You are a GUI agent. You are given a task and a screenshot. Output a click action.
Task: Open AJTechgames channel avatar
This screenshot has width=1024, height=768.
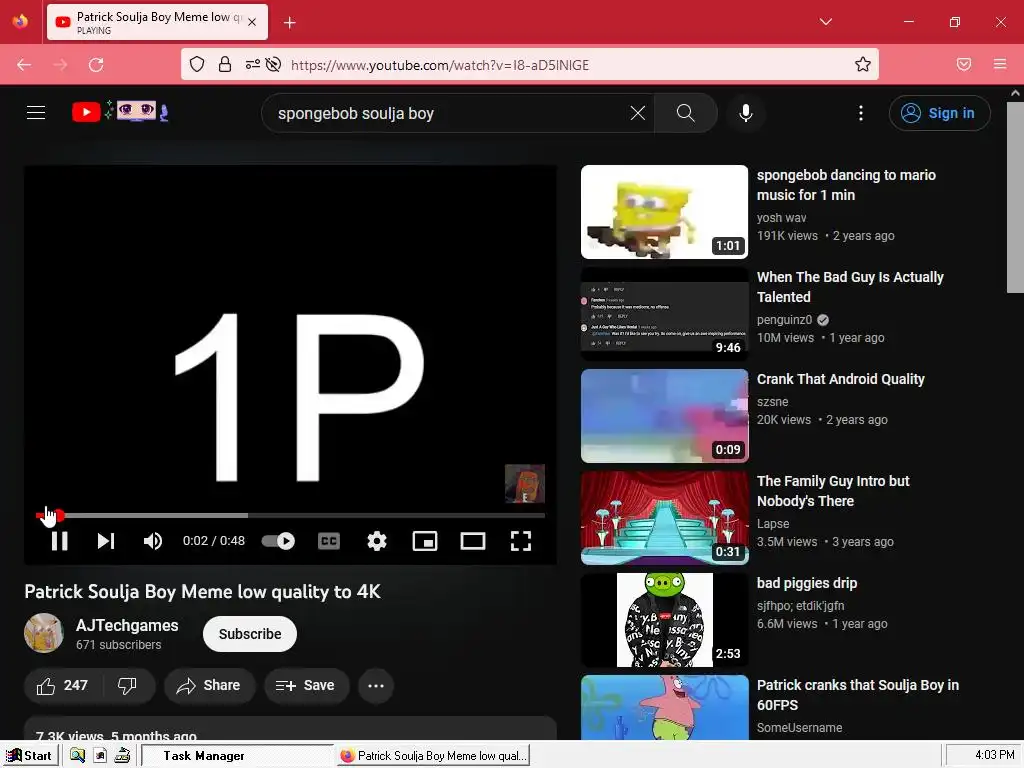(x=44, y=633)
